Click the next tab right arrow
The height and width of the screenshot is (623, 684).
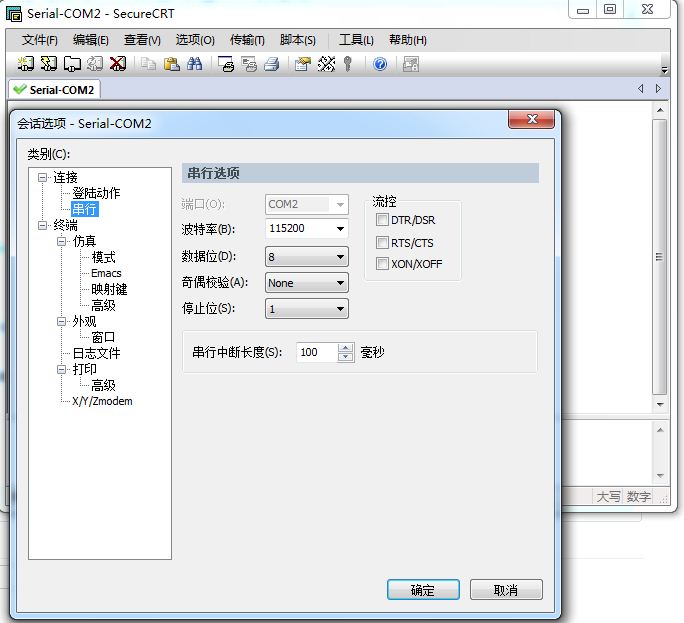pos(658,89)
